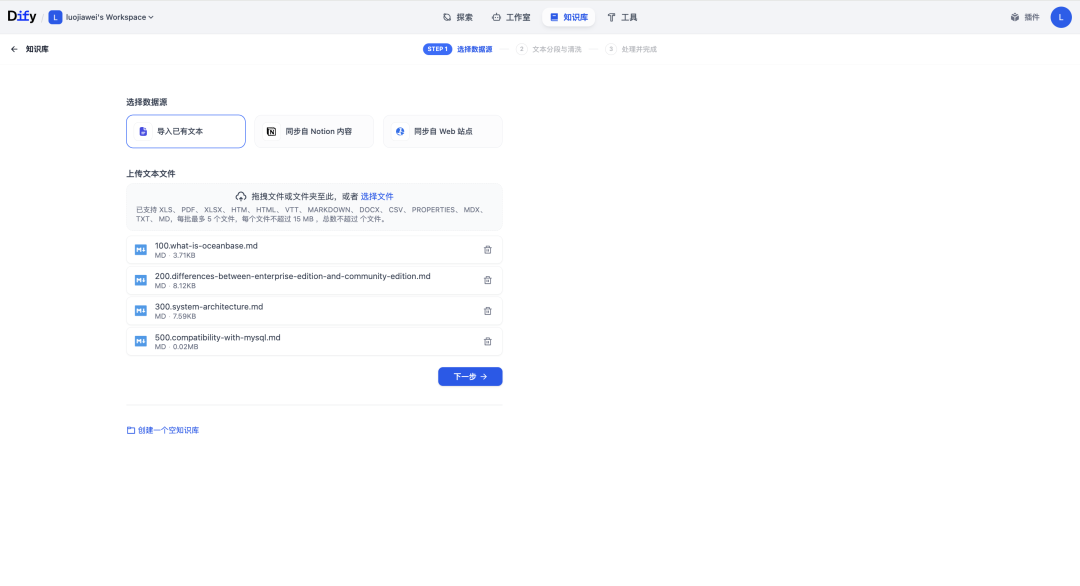Click the back arrow beside 知识库
1080x586 pixels.
coord(13,48)
